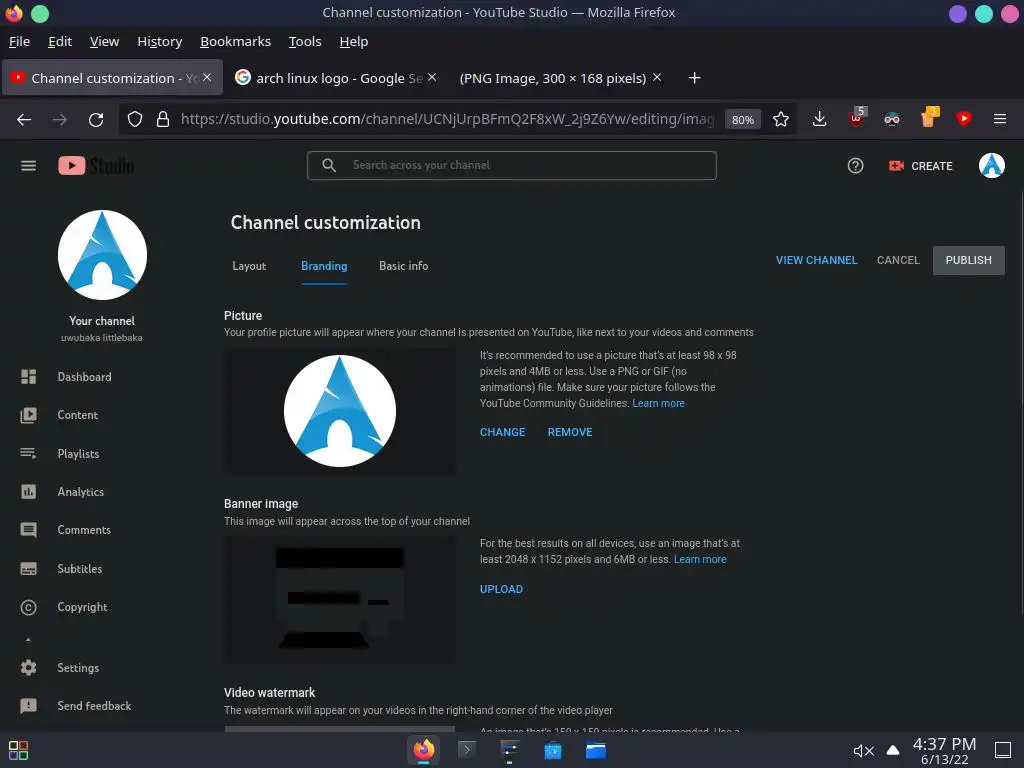Expand the system tray arrow

point(893,750)
